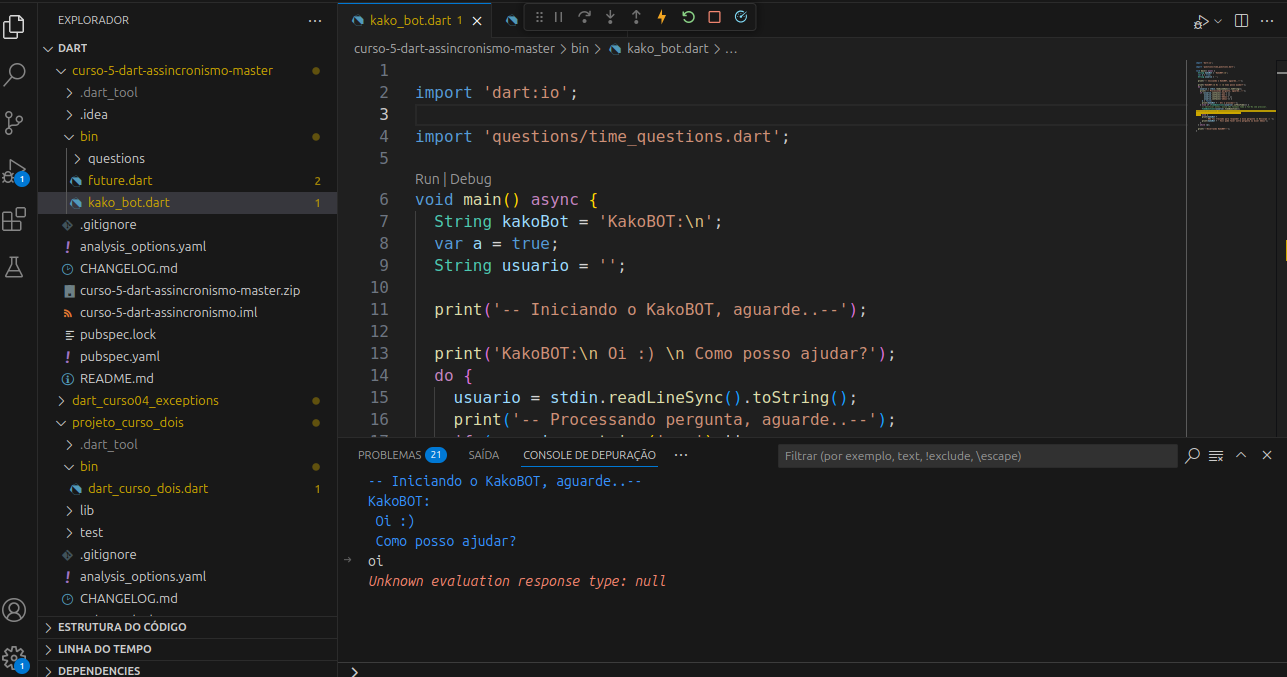Switch to the PROBLEMAS panel tab
This screenshot has width=1287, height=677.
coord(401,455)
